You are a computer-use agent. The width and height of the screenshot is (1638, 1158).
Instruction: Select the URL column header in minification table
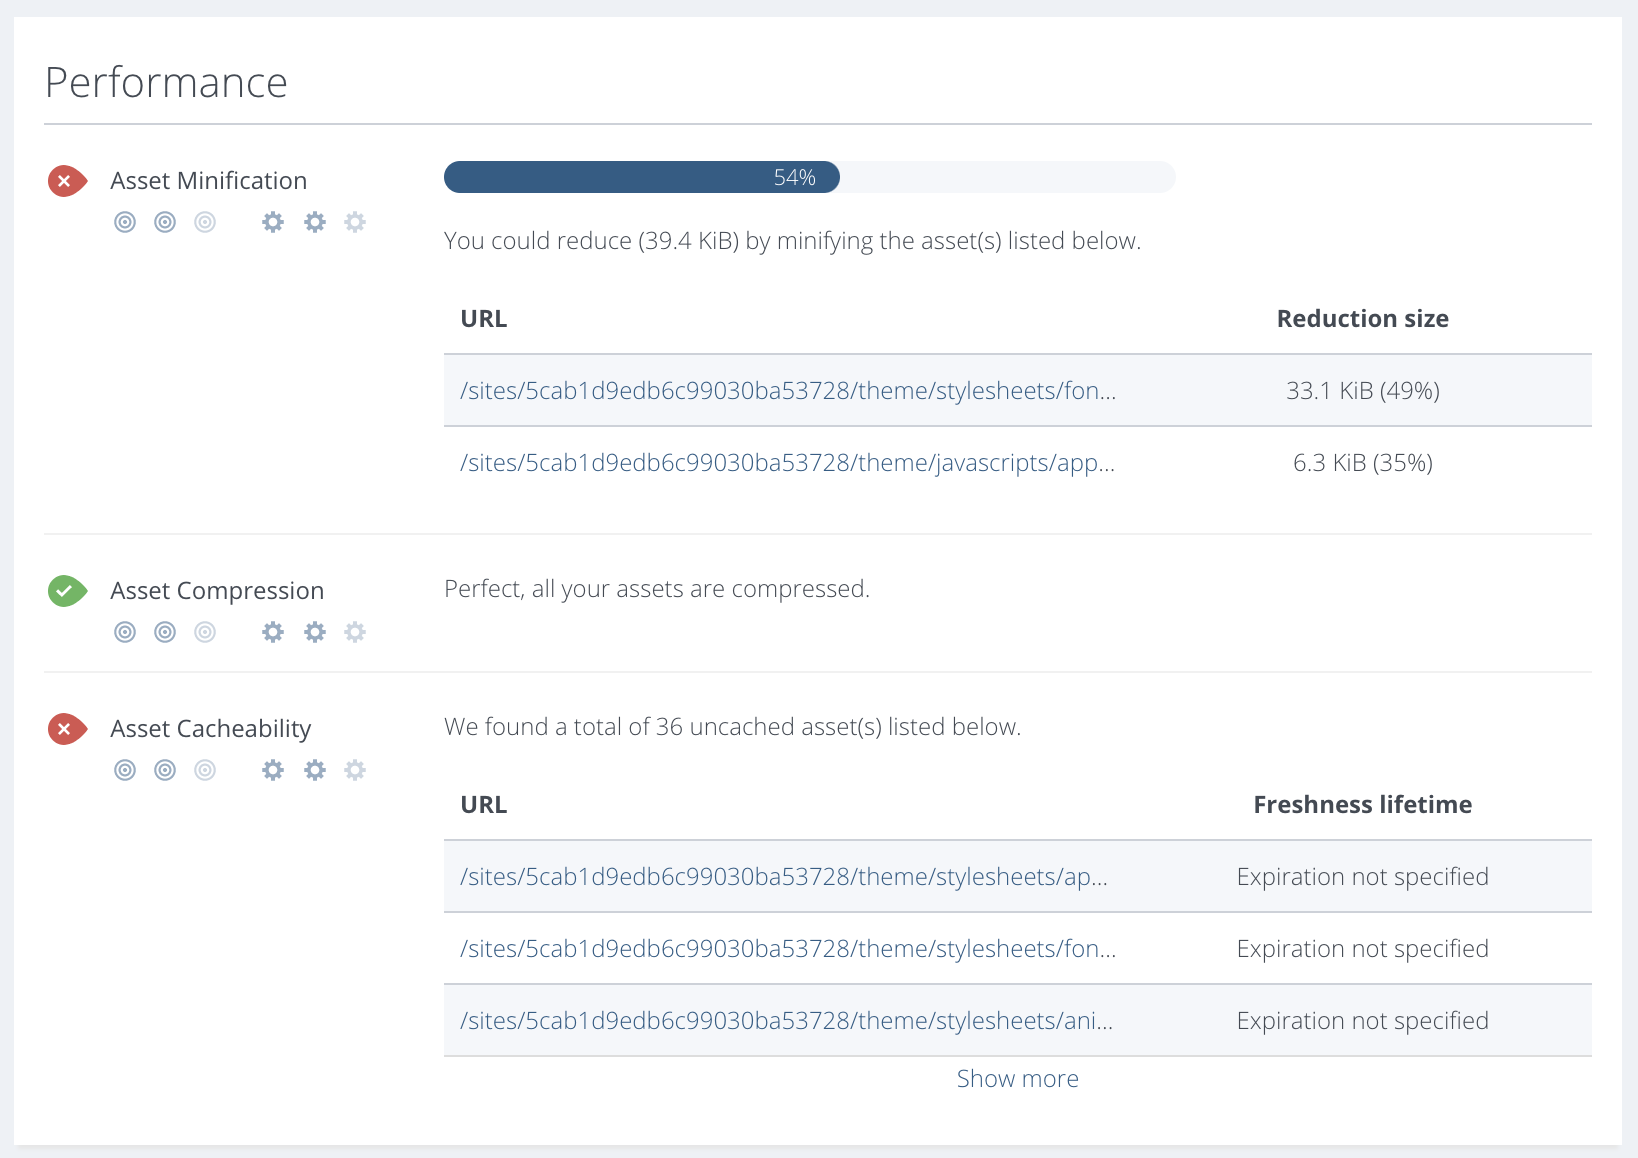(x=483, y=318)
